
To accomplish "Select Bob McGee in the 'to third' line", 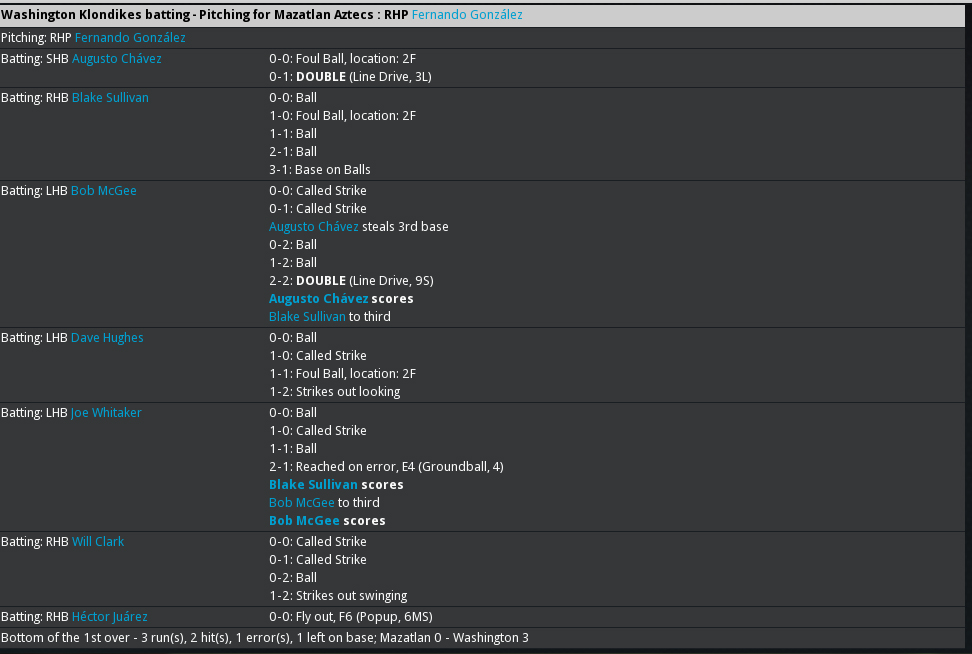I will tap(301, 503).
